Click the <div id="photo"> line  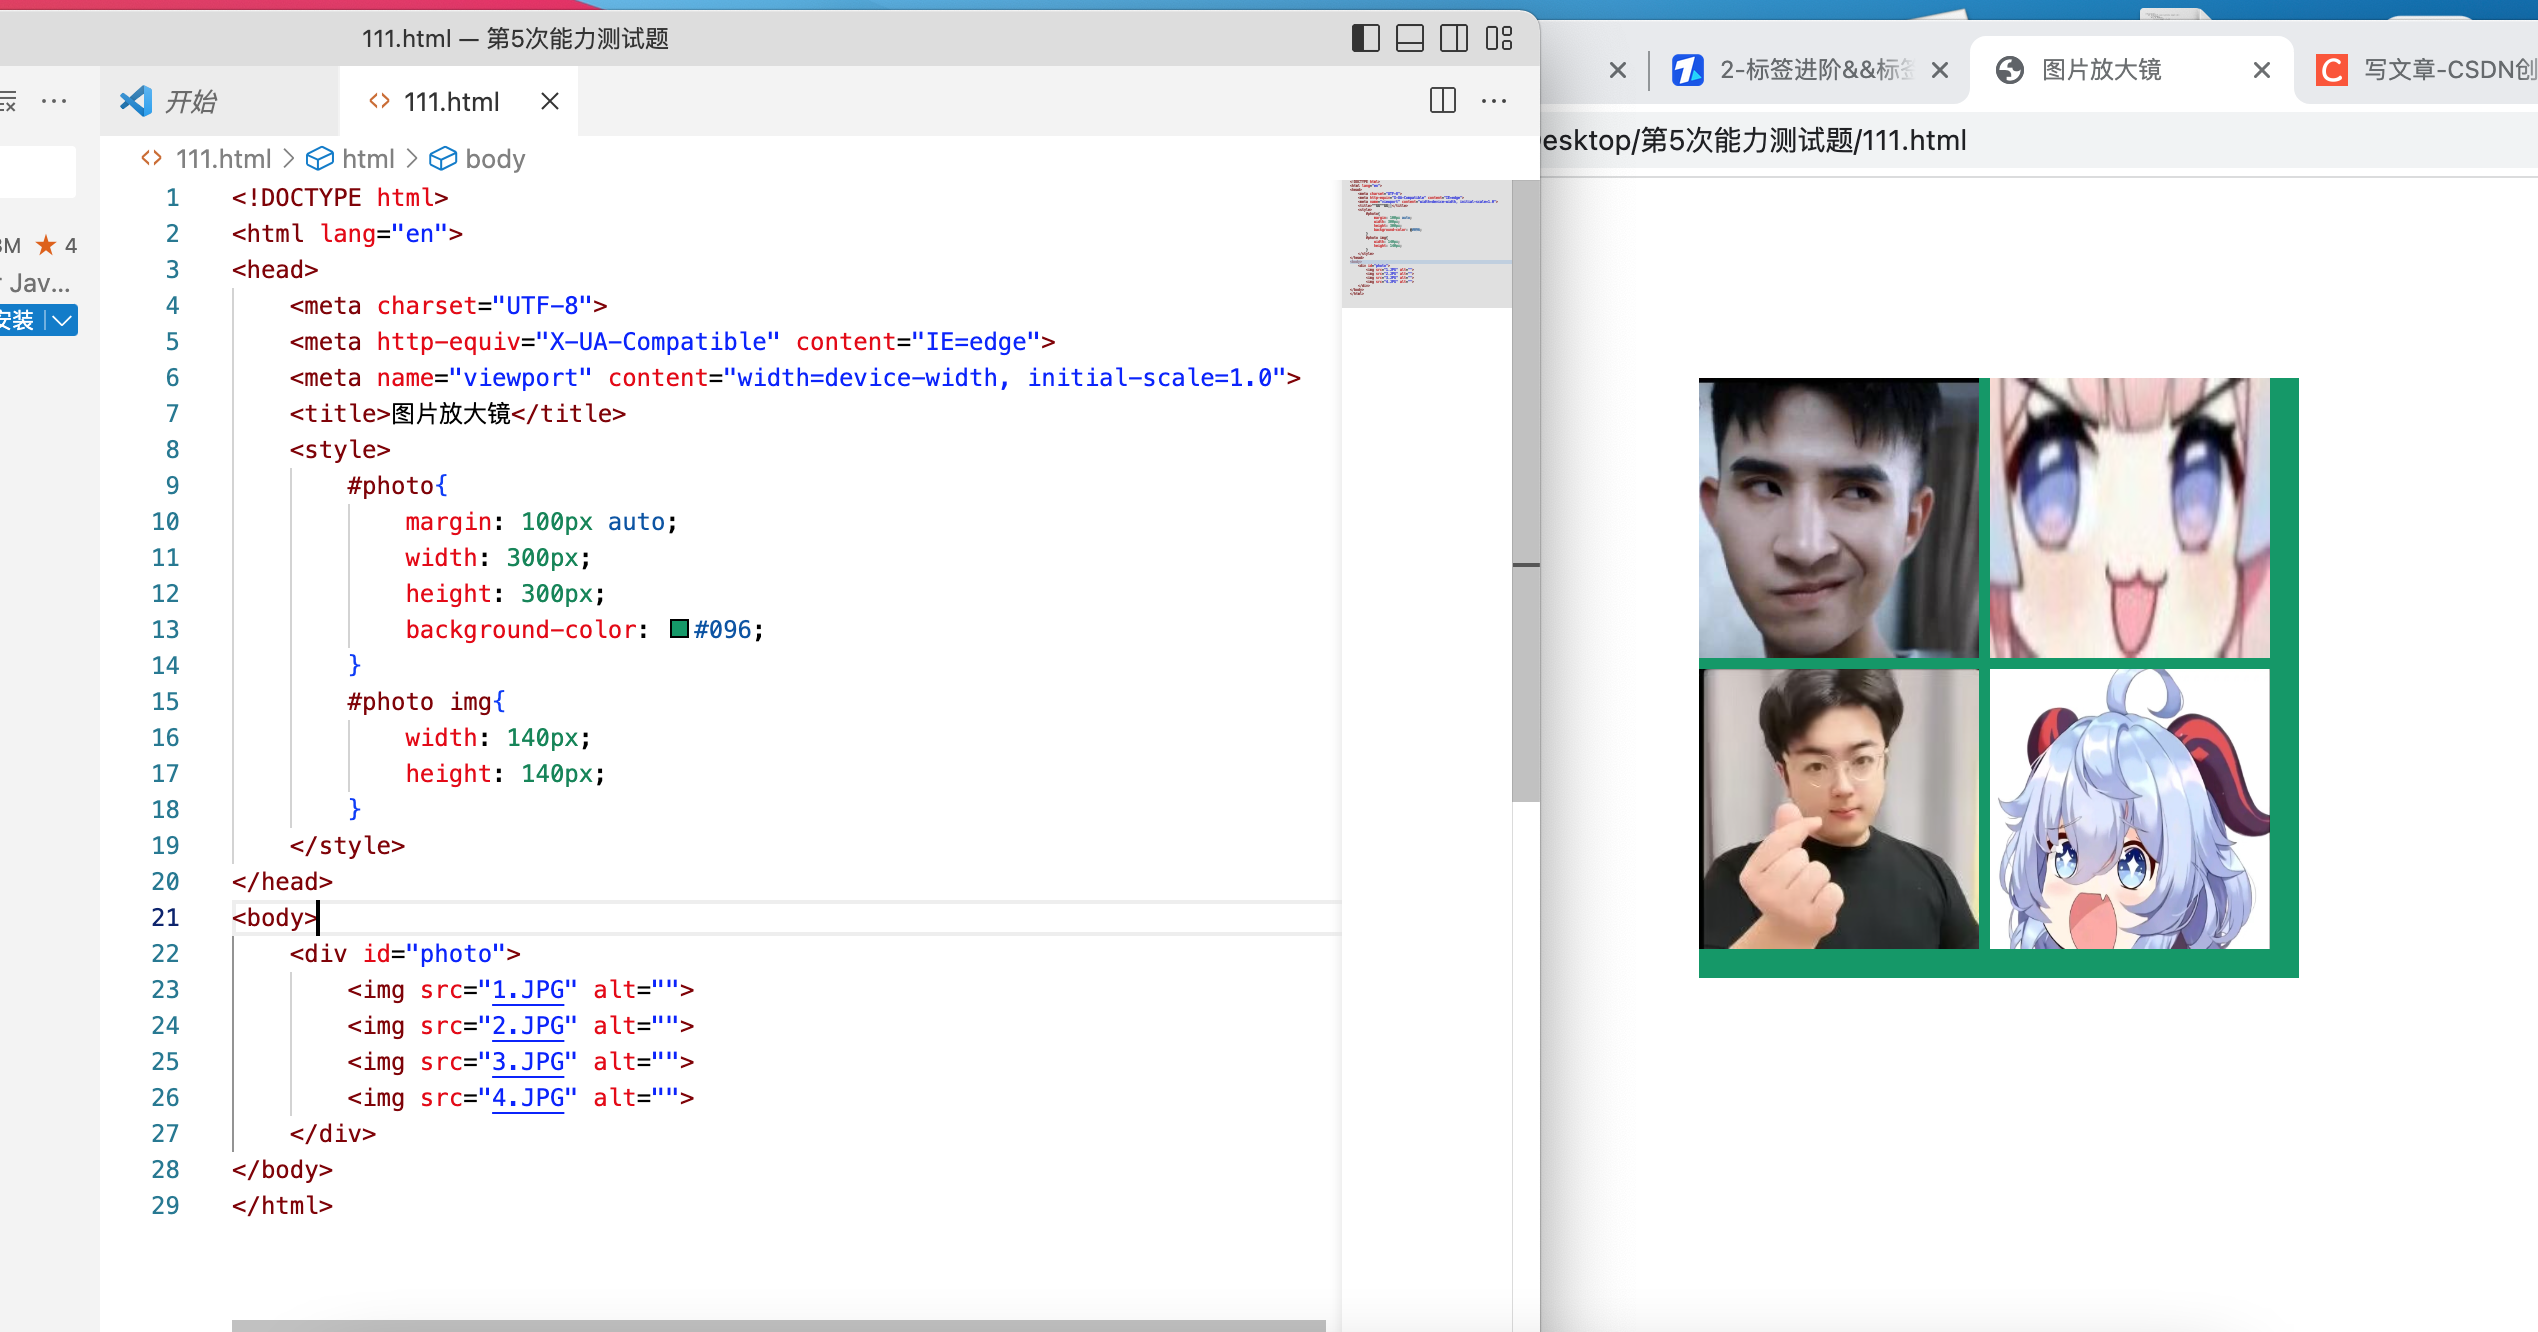pyautogui.click(x=405, y=954)
